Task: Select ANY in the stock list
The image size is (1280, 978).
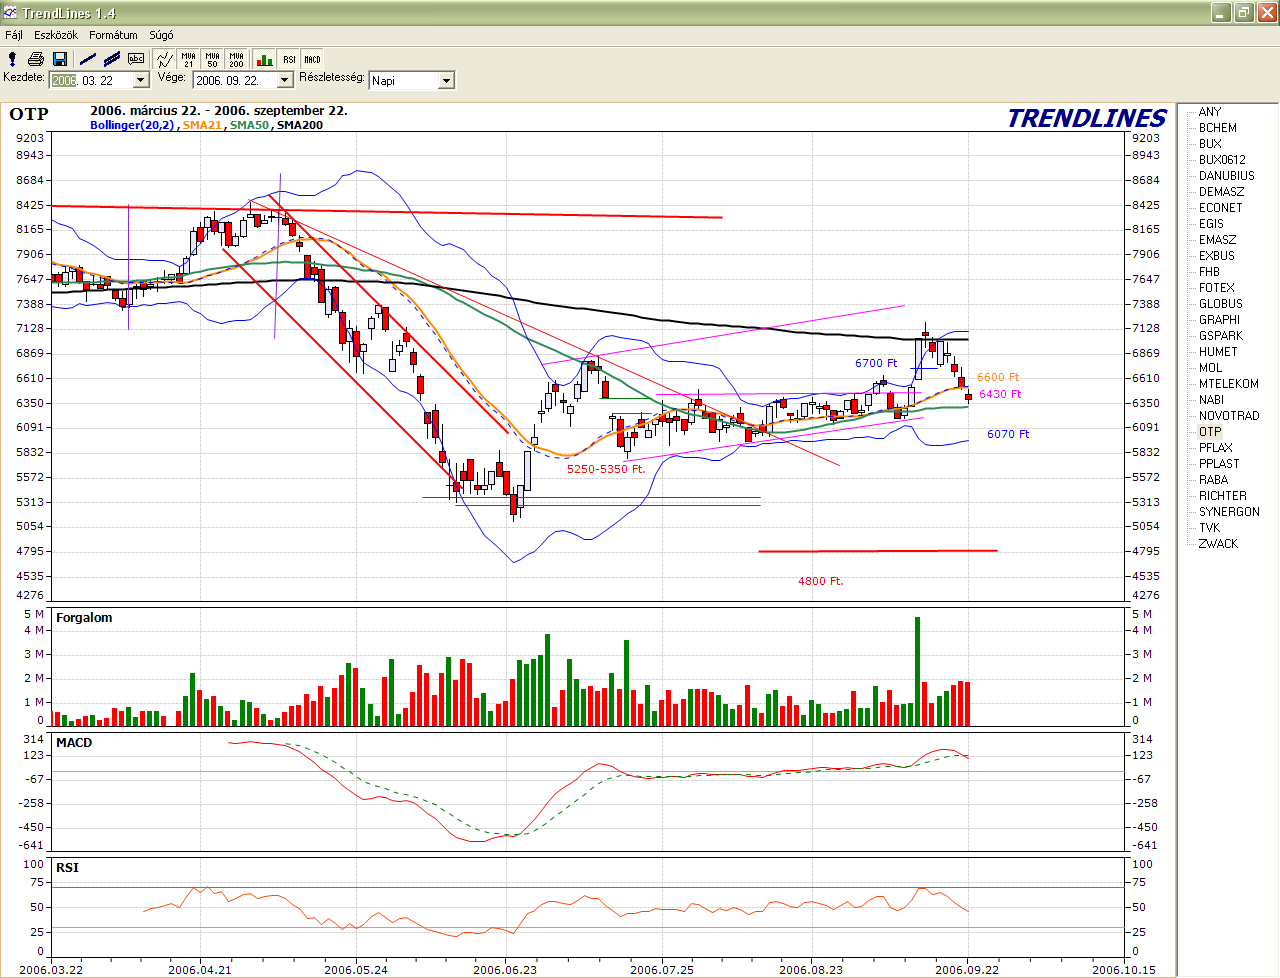Action: pyautogui.click(x=1210, y=112)
